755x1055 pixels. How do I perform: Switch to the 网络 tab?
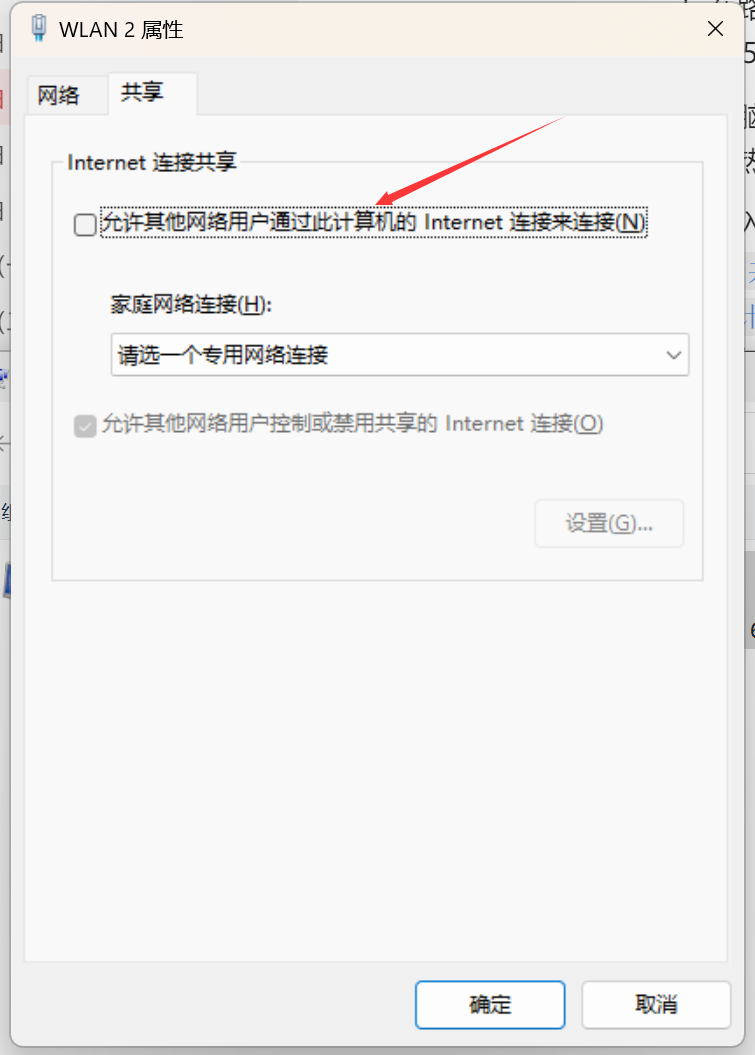[59, 95]
